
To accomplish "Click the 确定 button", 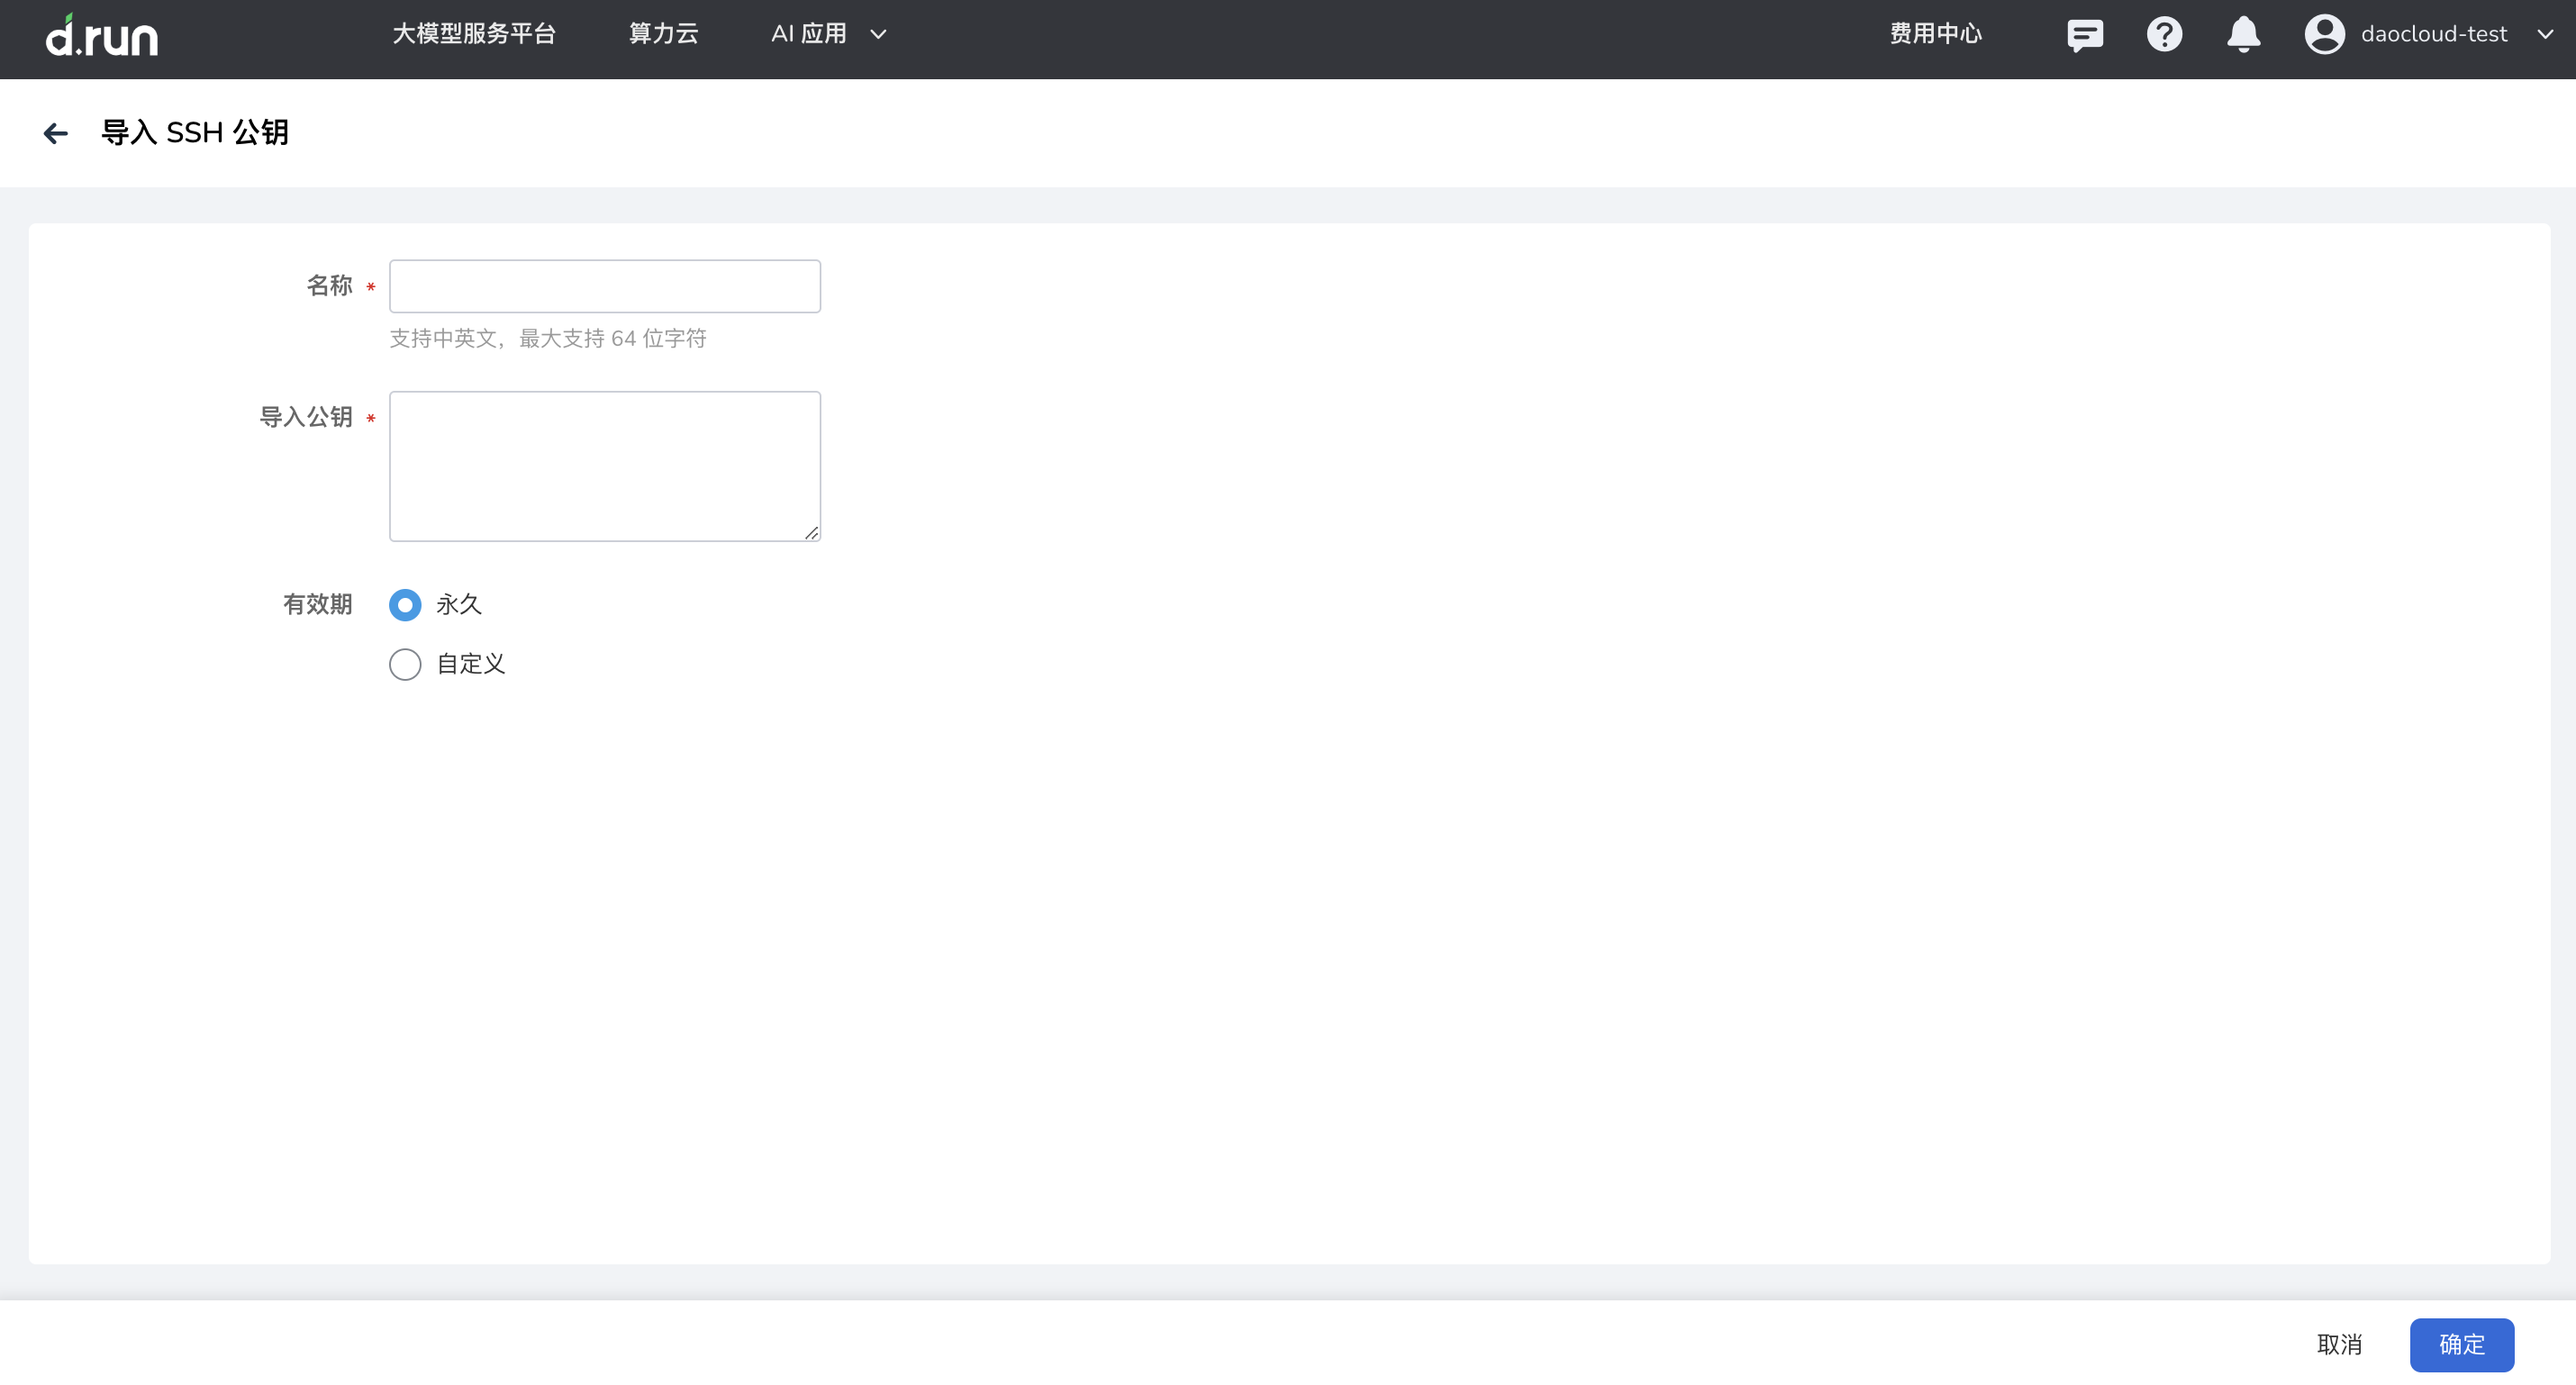I will pyautogui.click(x=2461, y=1344).
